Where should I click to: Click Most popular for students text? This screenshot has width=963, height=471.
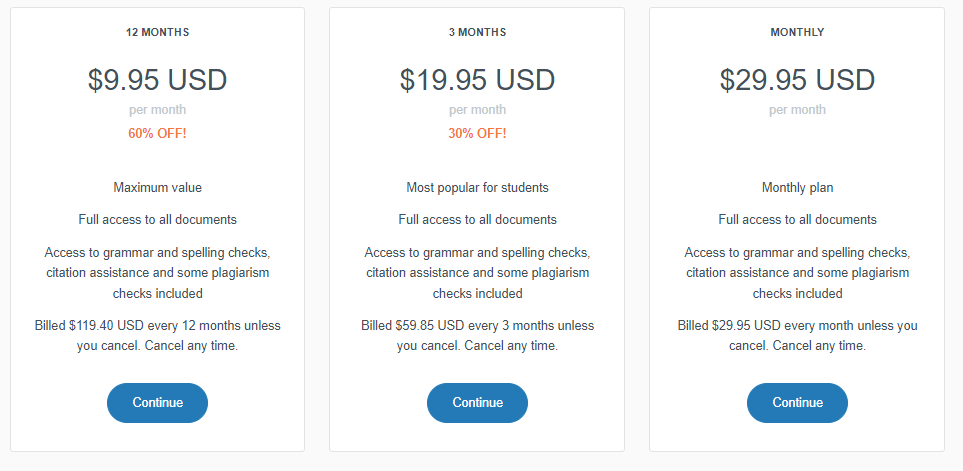(477, 187)
